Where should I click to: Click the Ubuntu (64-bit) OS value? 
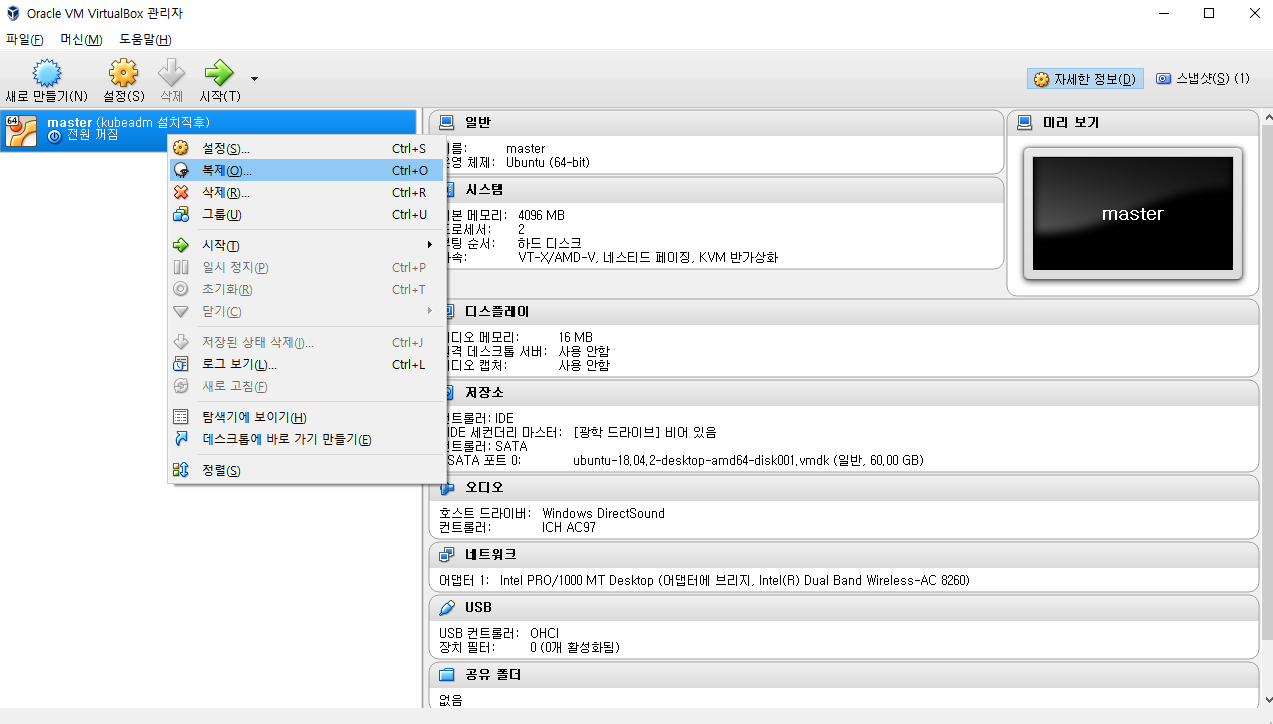tap(547, 162)
